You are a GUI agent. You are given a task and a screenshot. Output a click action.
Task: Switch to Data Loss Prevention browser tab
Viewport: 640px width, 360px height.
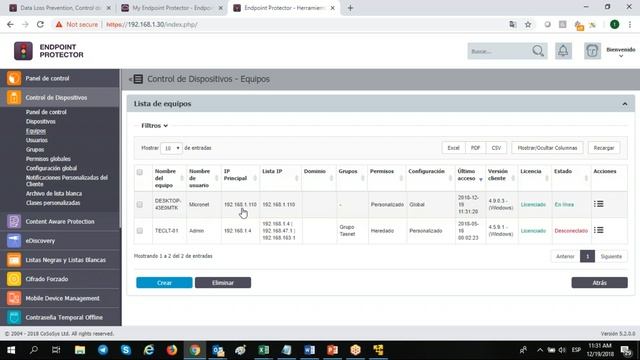(x=60, y=8)
